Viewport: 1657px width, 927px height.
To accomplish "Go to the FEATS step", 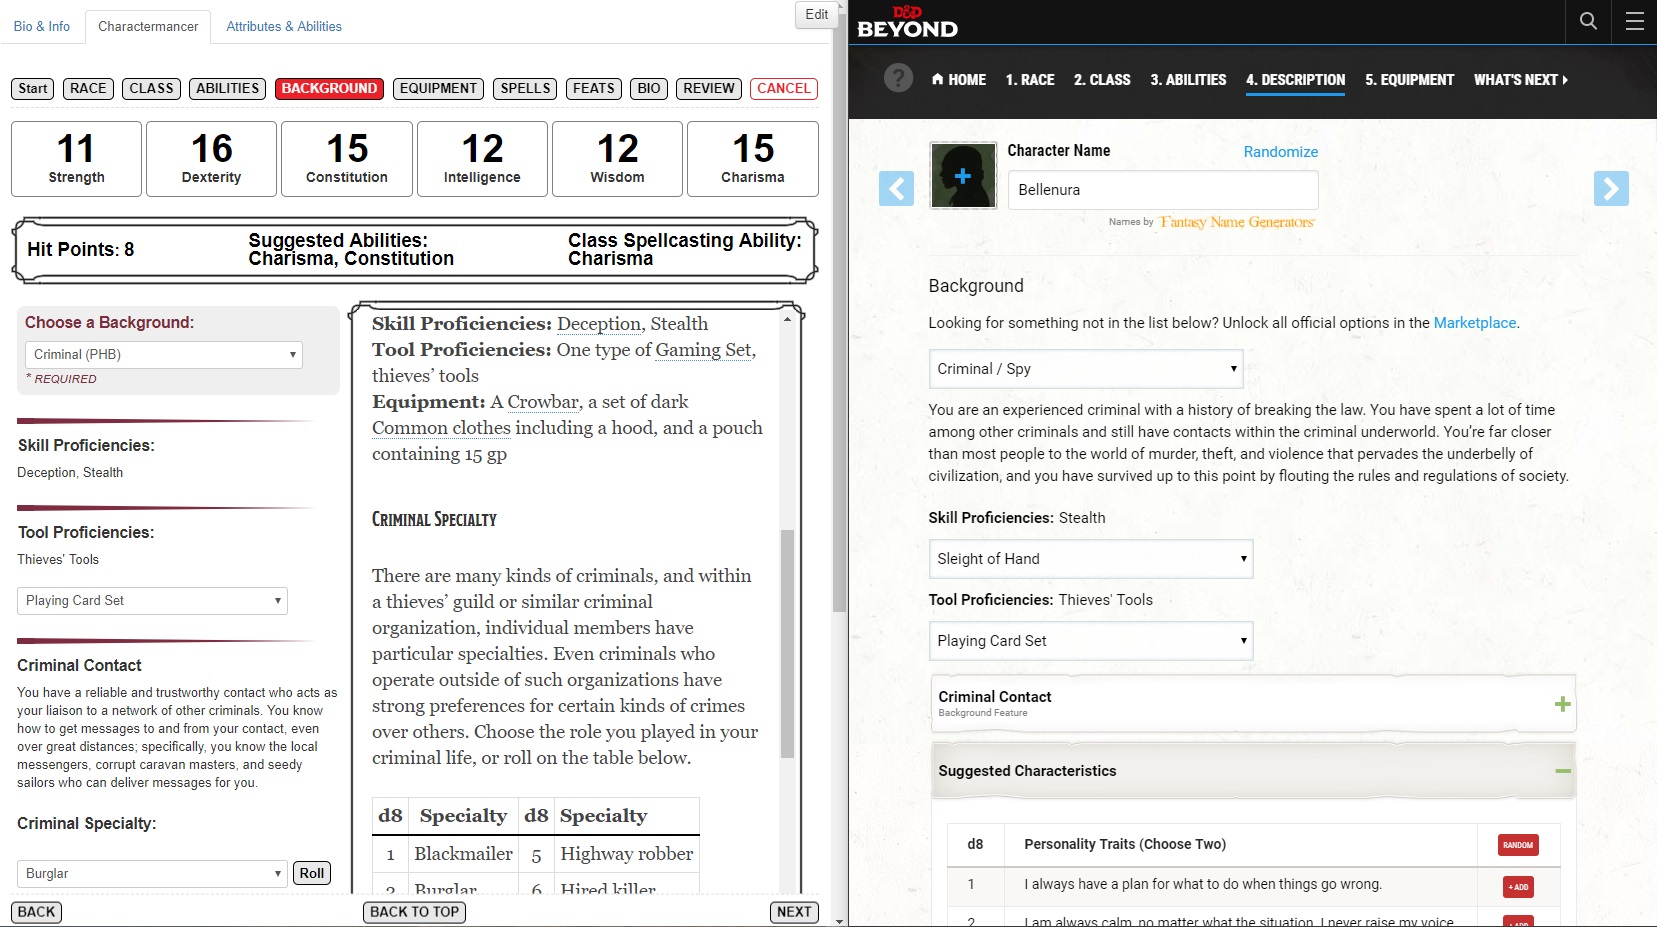I will (594, 88).
